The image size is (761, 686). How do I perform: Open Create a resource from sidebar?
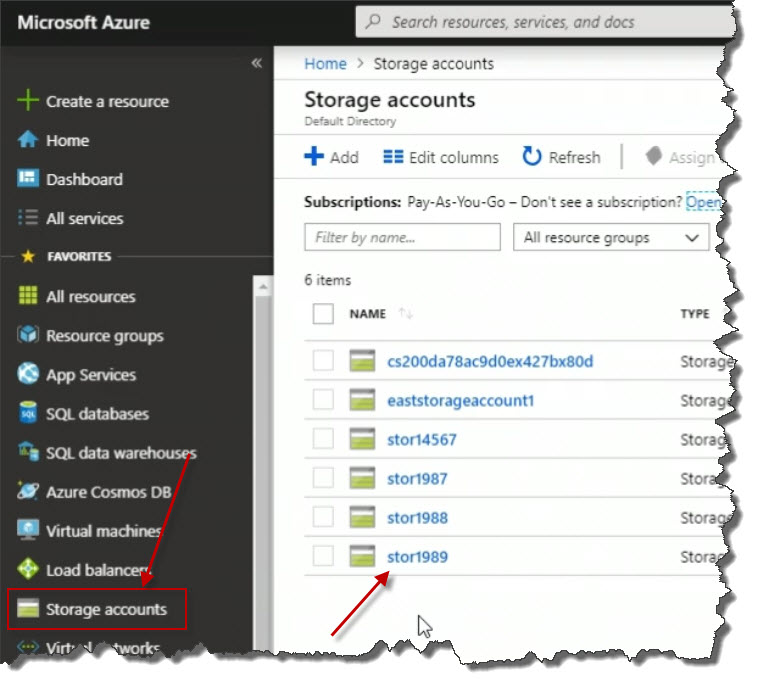click(x=107, y=101)
